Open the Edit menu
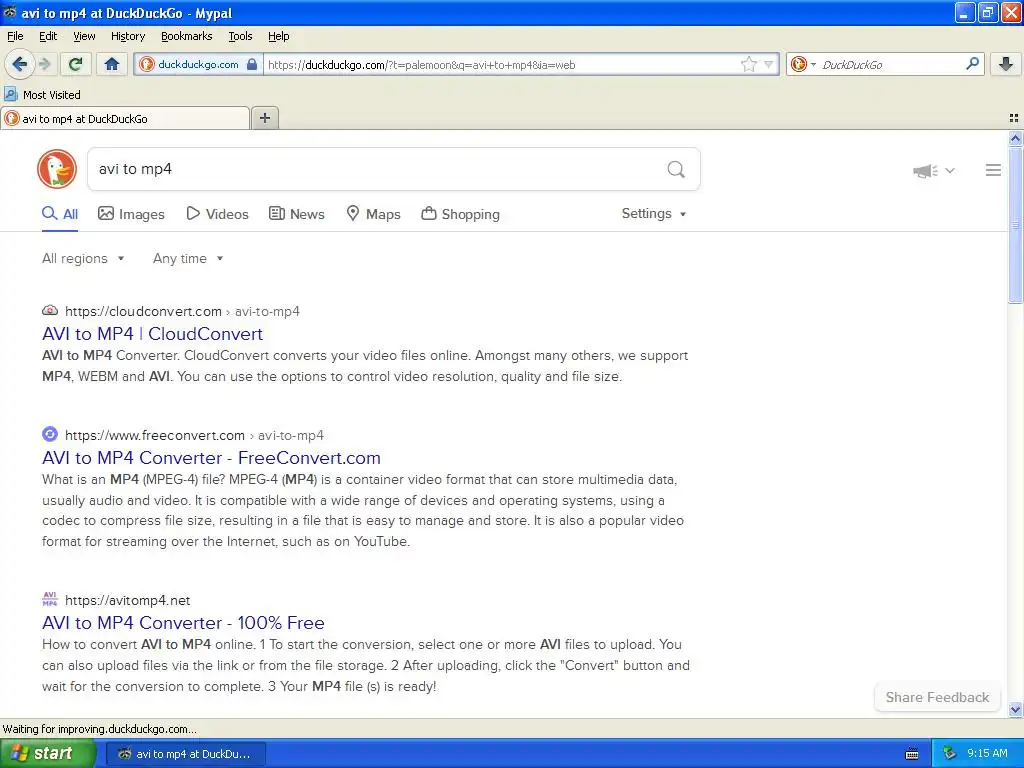 48,36
